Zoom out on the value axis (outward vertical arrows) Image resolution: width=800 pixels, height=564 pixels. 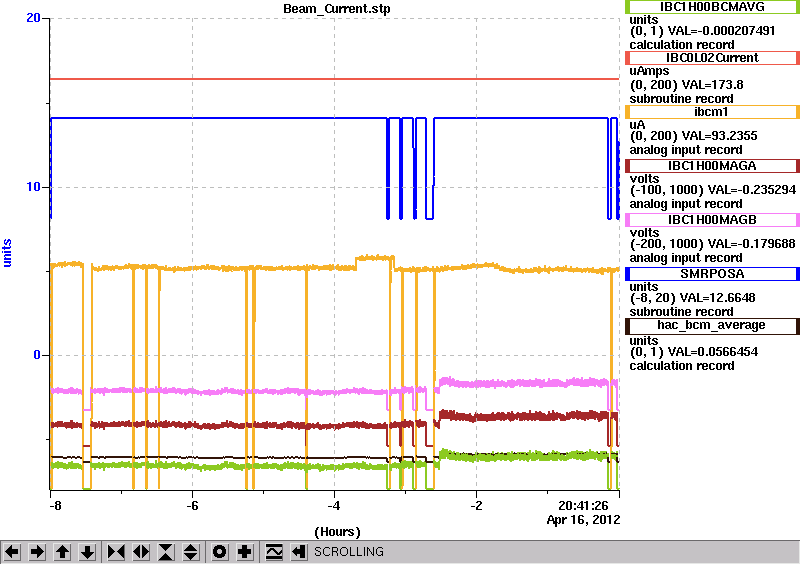(191, 552)
